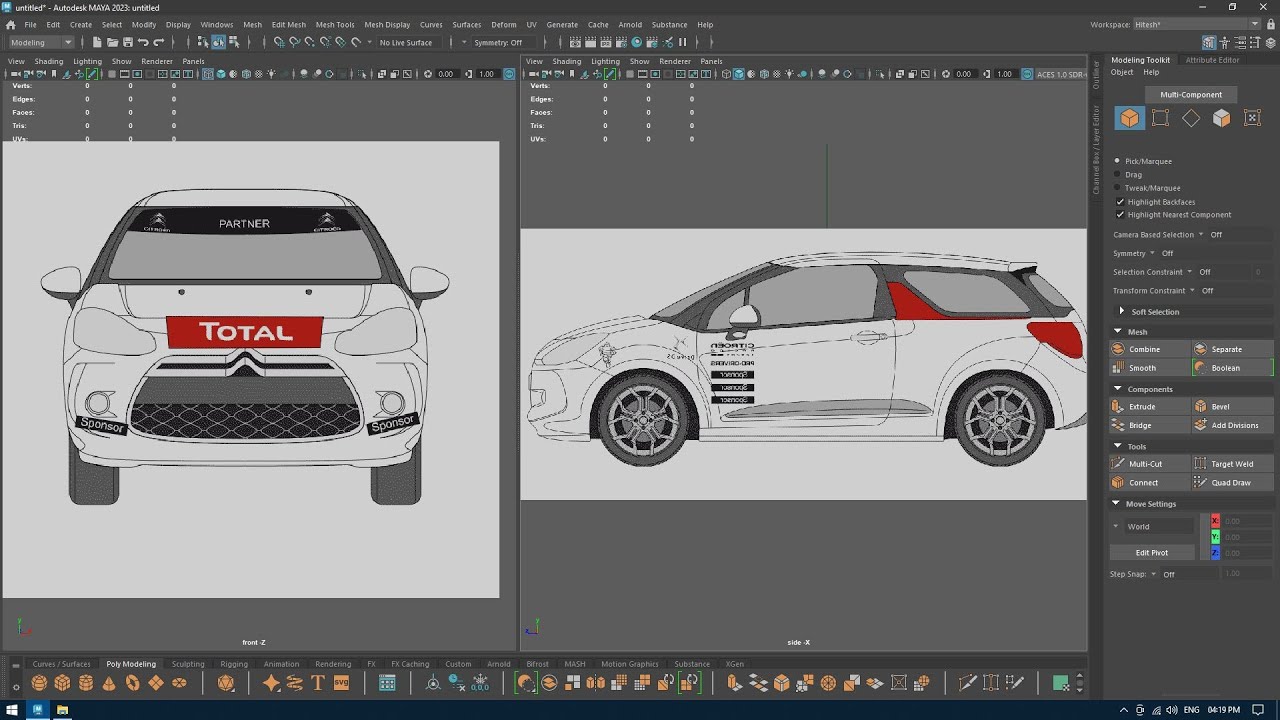The height and width of the screenshot is (720, 1280).
Task: Click the Undo arrow icon
Action: pos(143,42)
